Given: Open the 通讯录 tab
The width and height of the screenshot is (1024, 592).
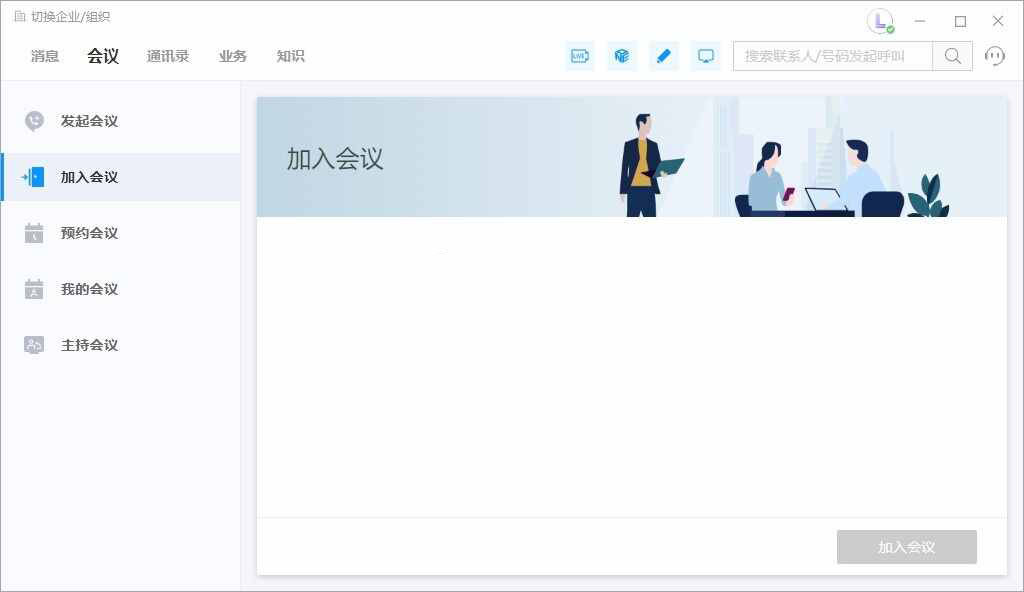Looking at the screenshot, I should 167,56.
